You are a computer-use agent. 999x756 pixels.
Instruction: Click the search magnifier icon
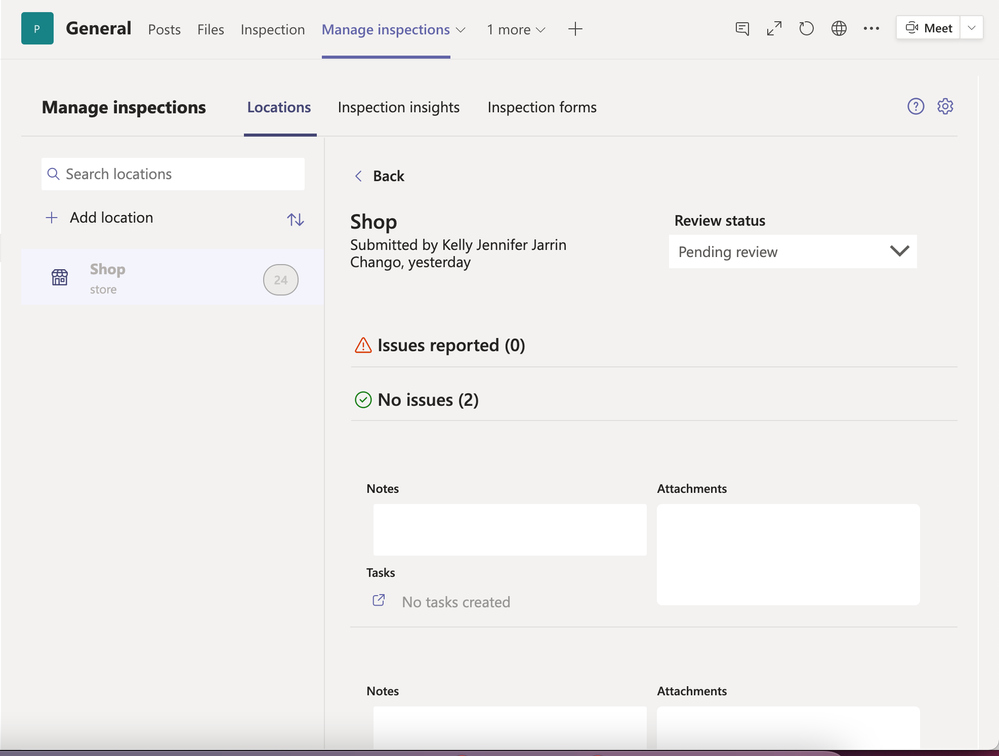(54, 174)
